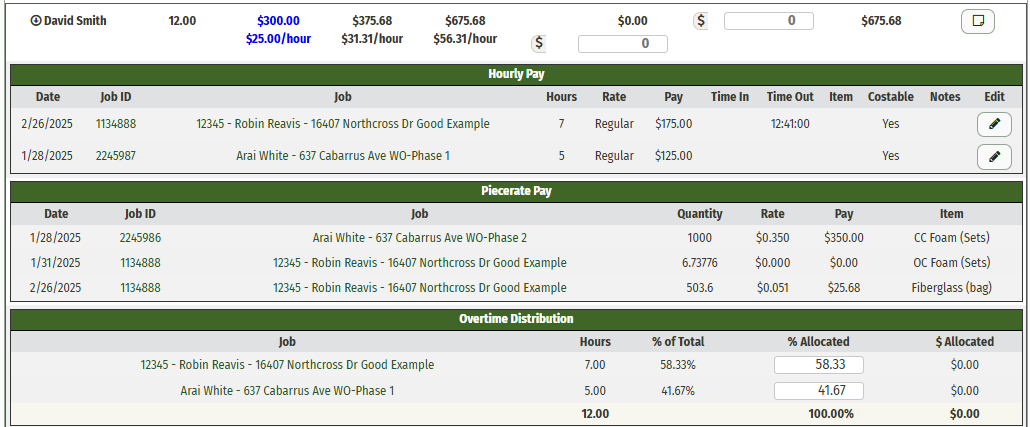Select the Piecerate Pay section header
The image size is (1030, 427).
tap(516, 191)
